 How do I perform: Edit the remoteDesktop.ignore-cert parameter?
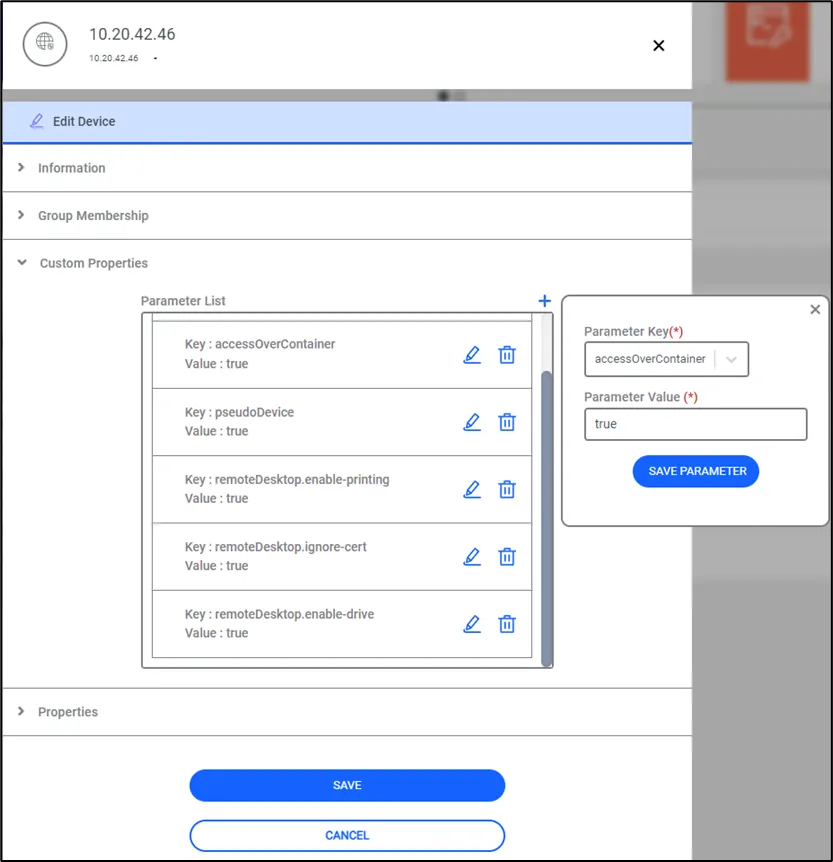tap(472, 557)
